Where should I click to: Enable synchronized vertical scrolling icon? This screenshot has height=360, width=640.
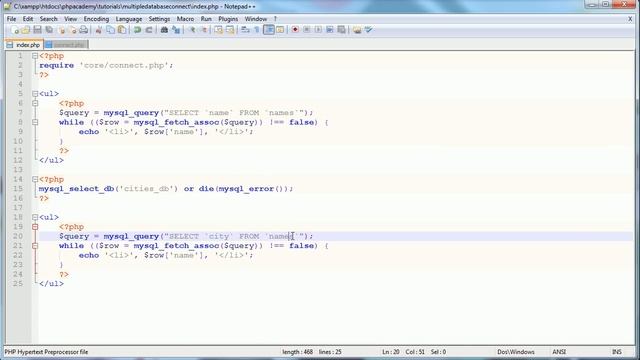click(x=218, y=30)
